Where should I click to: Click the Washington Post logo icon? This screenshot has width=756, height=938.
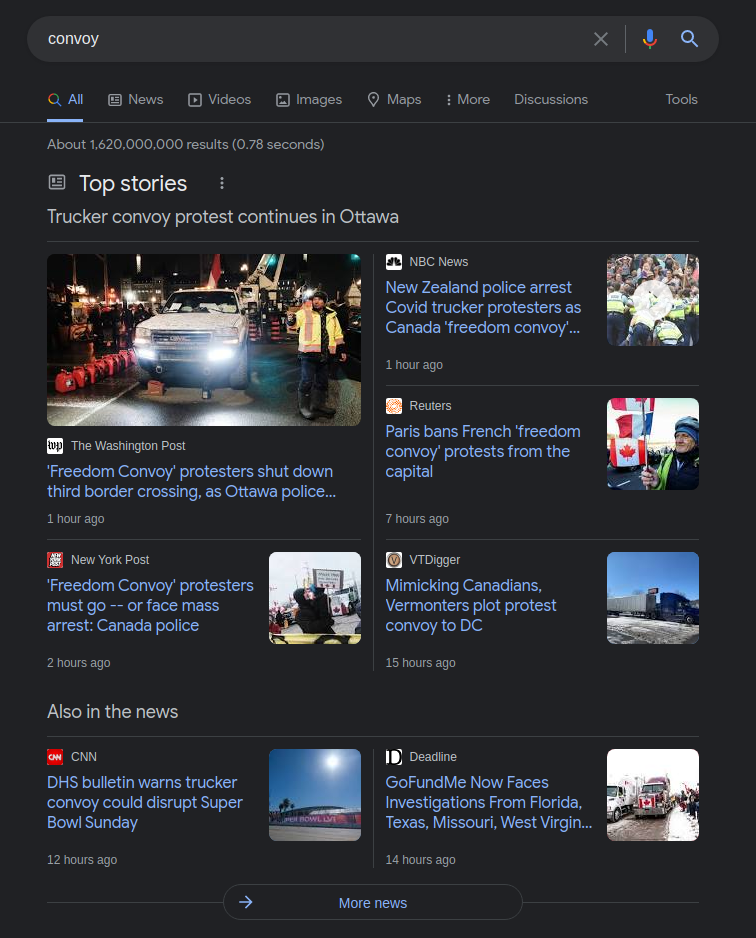click(x=55, y=446)
